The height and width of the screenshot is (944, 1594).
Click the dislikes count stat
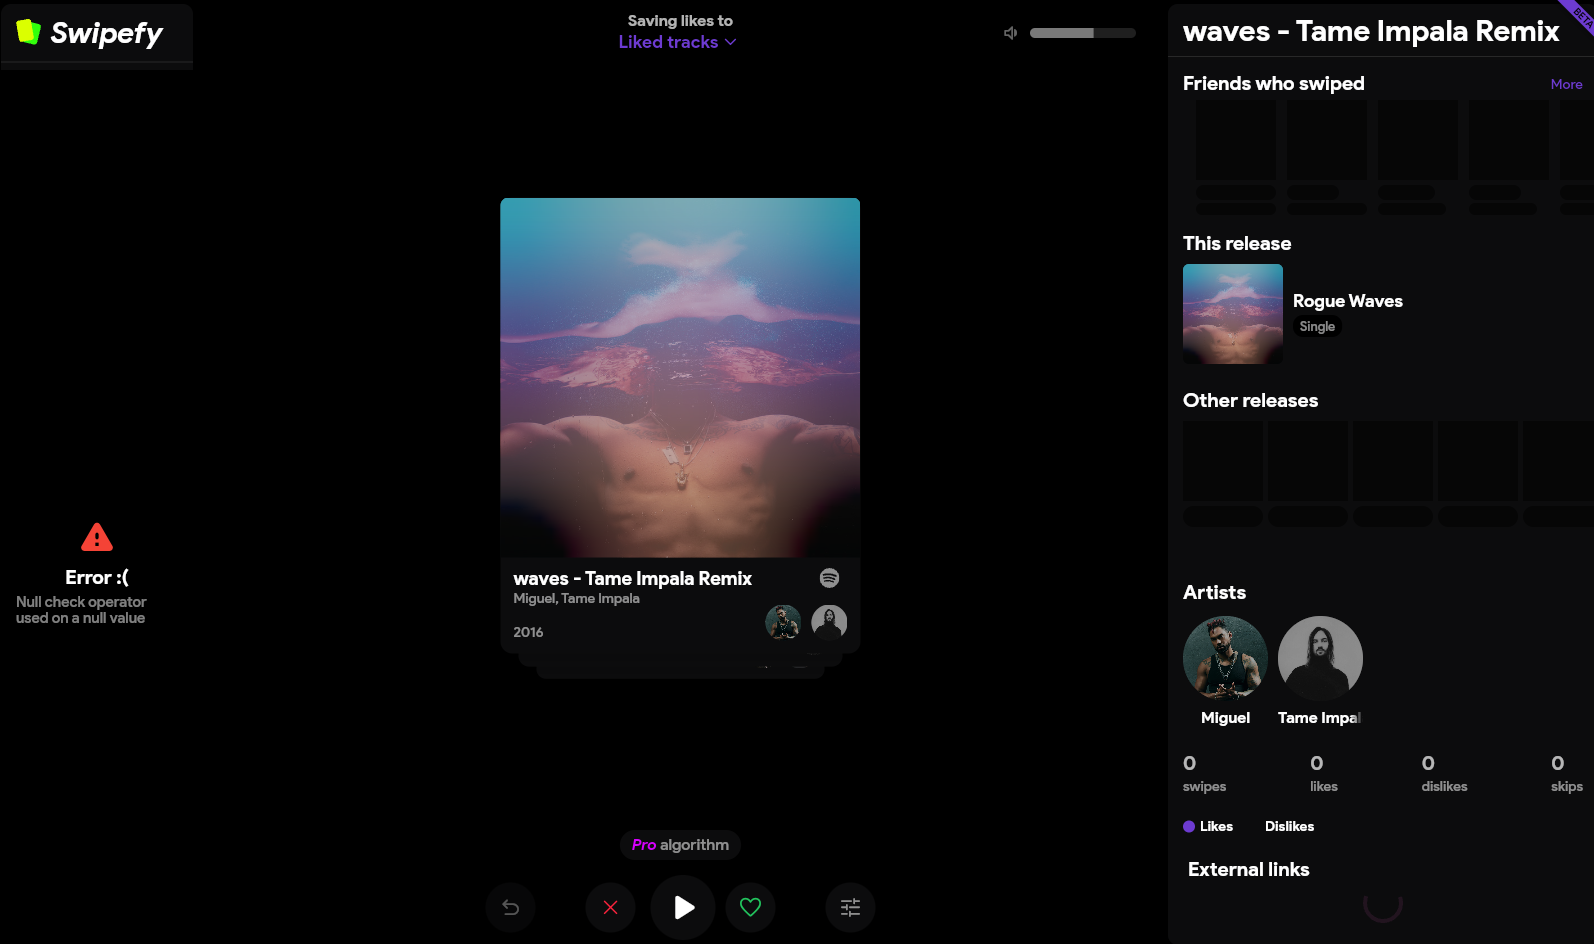pyautogui.click(x=1444, y=774)
